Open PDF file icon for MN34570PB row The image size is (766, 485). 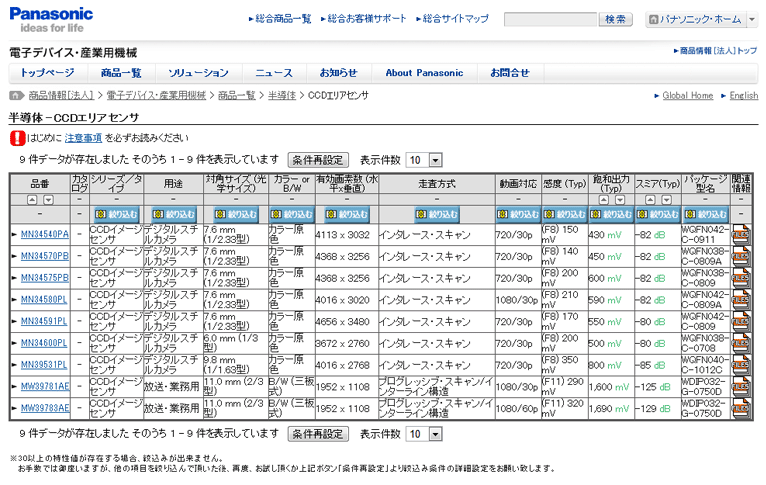point(741,256)
